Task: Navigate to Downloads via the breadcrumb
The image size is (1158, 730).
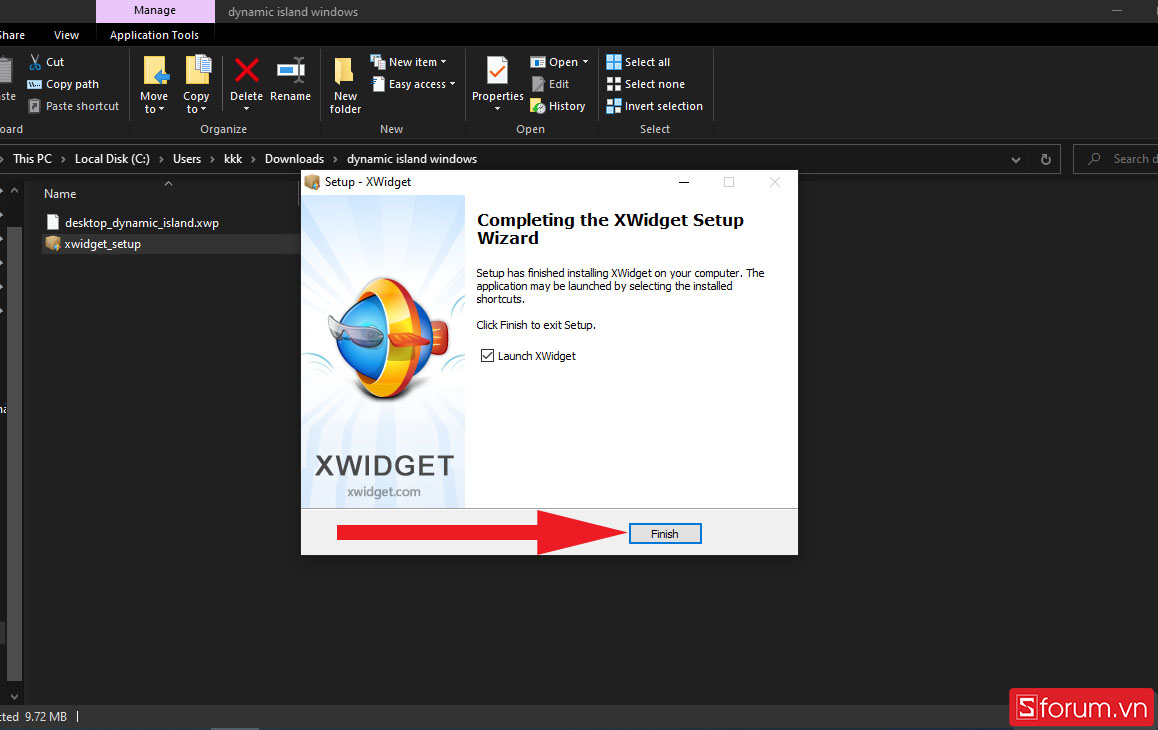Action: point(294,158)
